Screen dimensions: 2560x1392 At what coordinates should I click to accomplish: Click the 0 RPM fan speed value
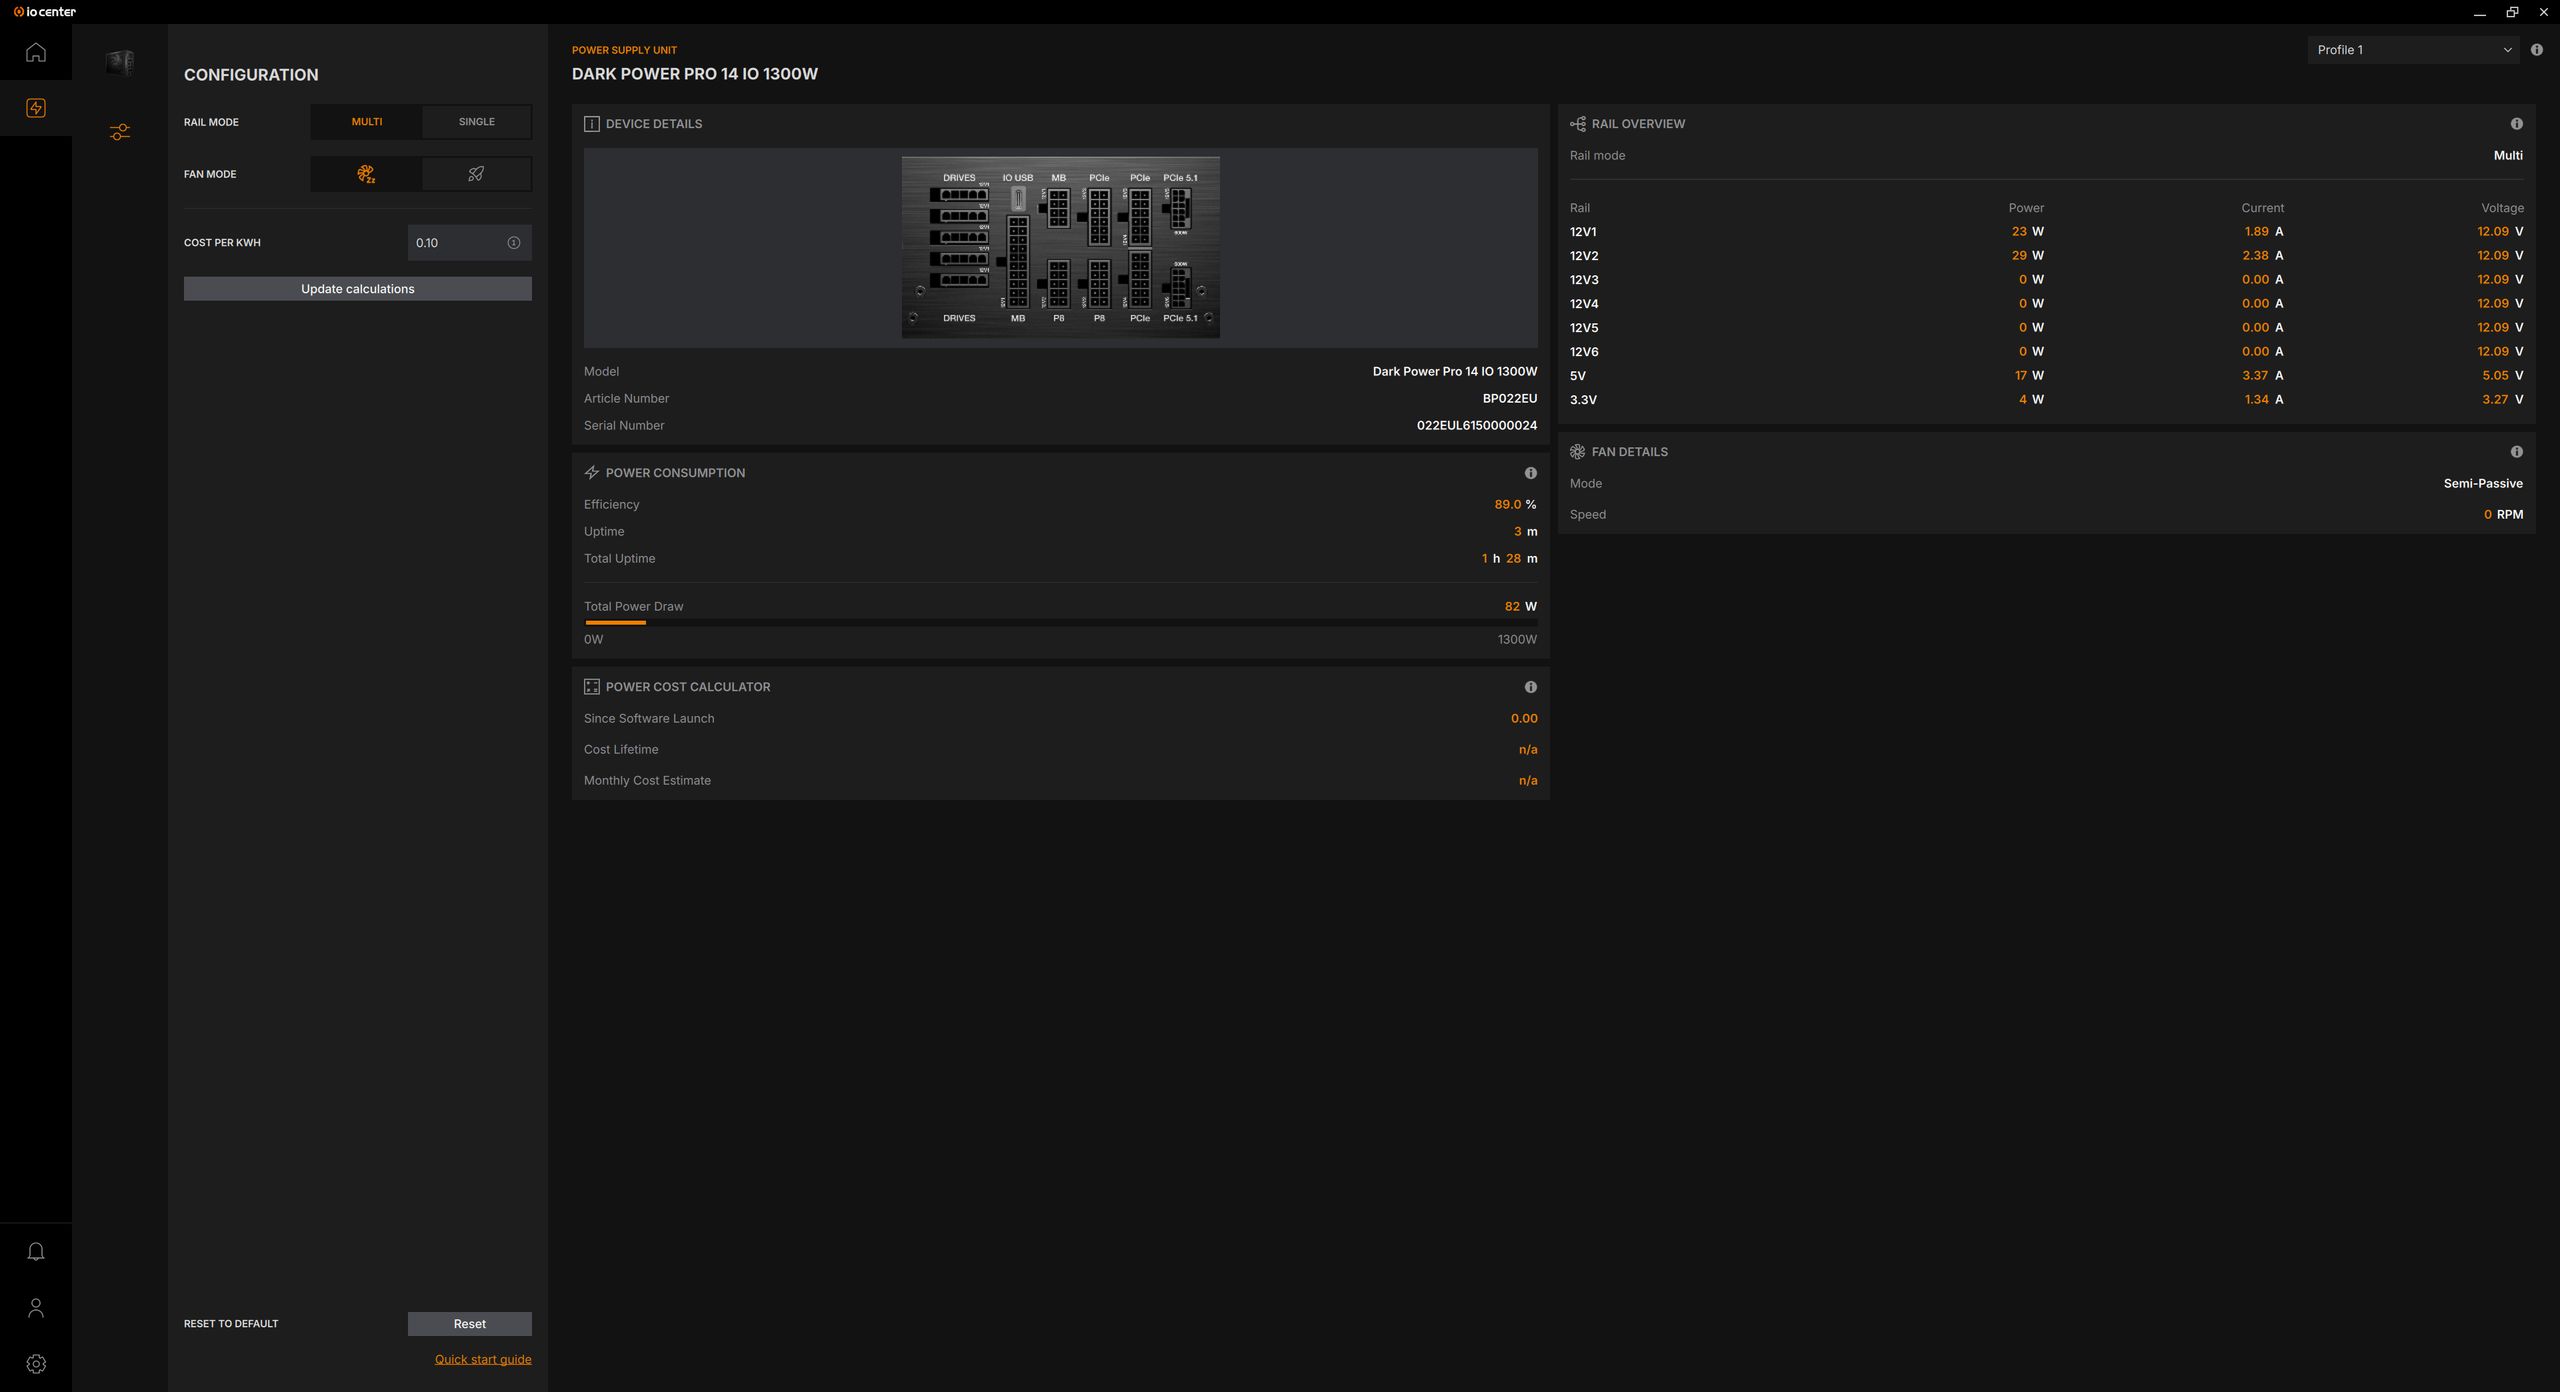tap(2503, 515)
